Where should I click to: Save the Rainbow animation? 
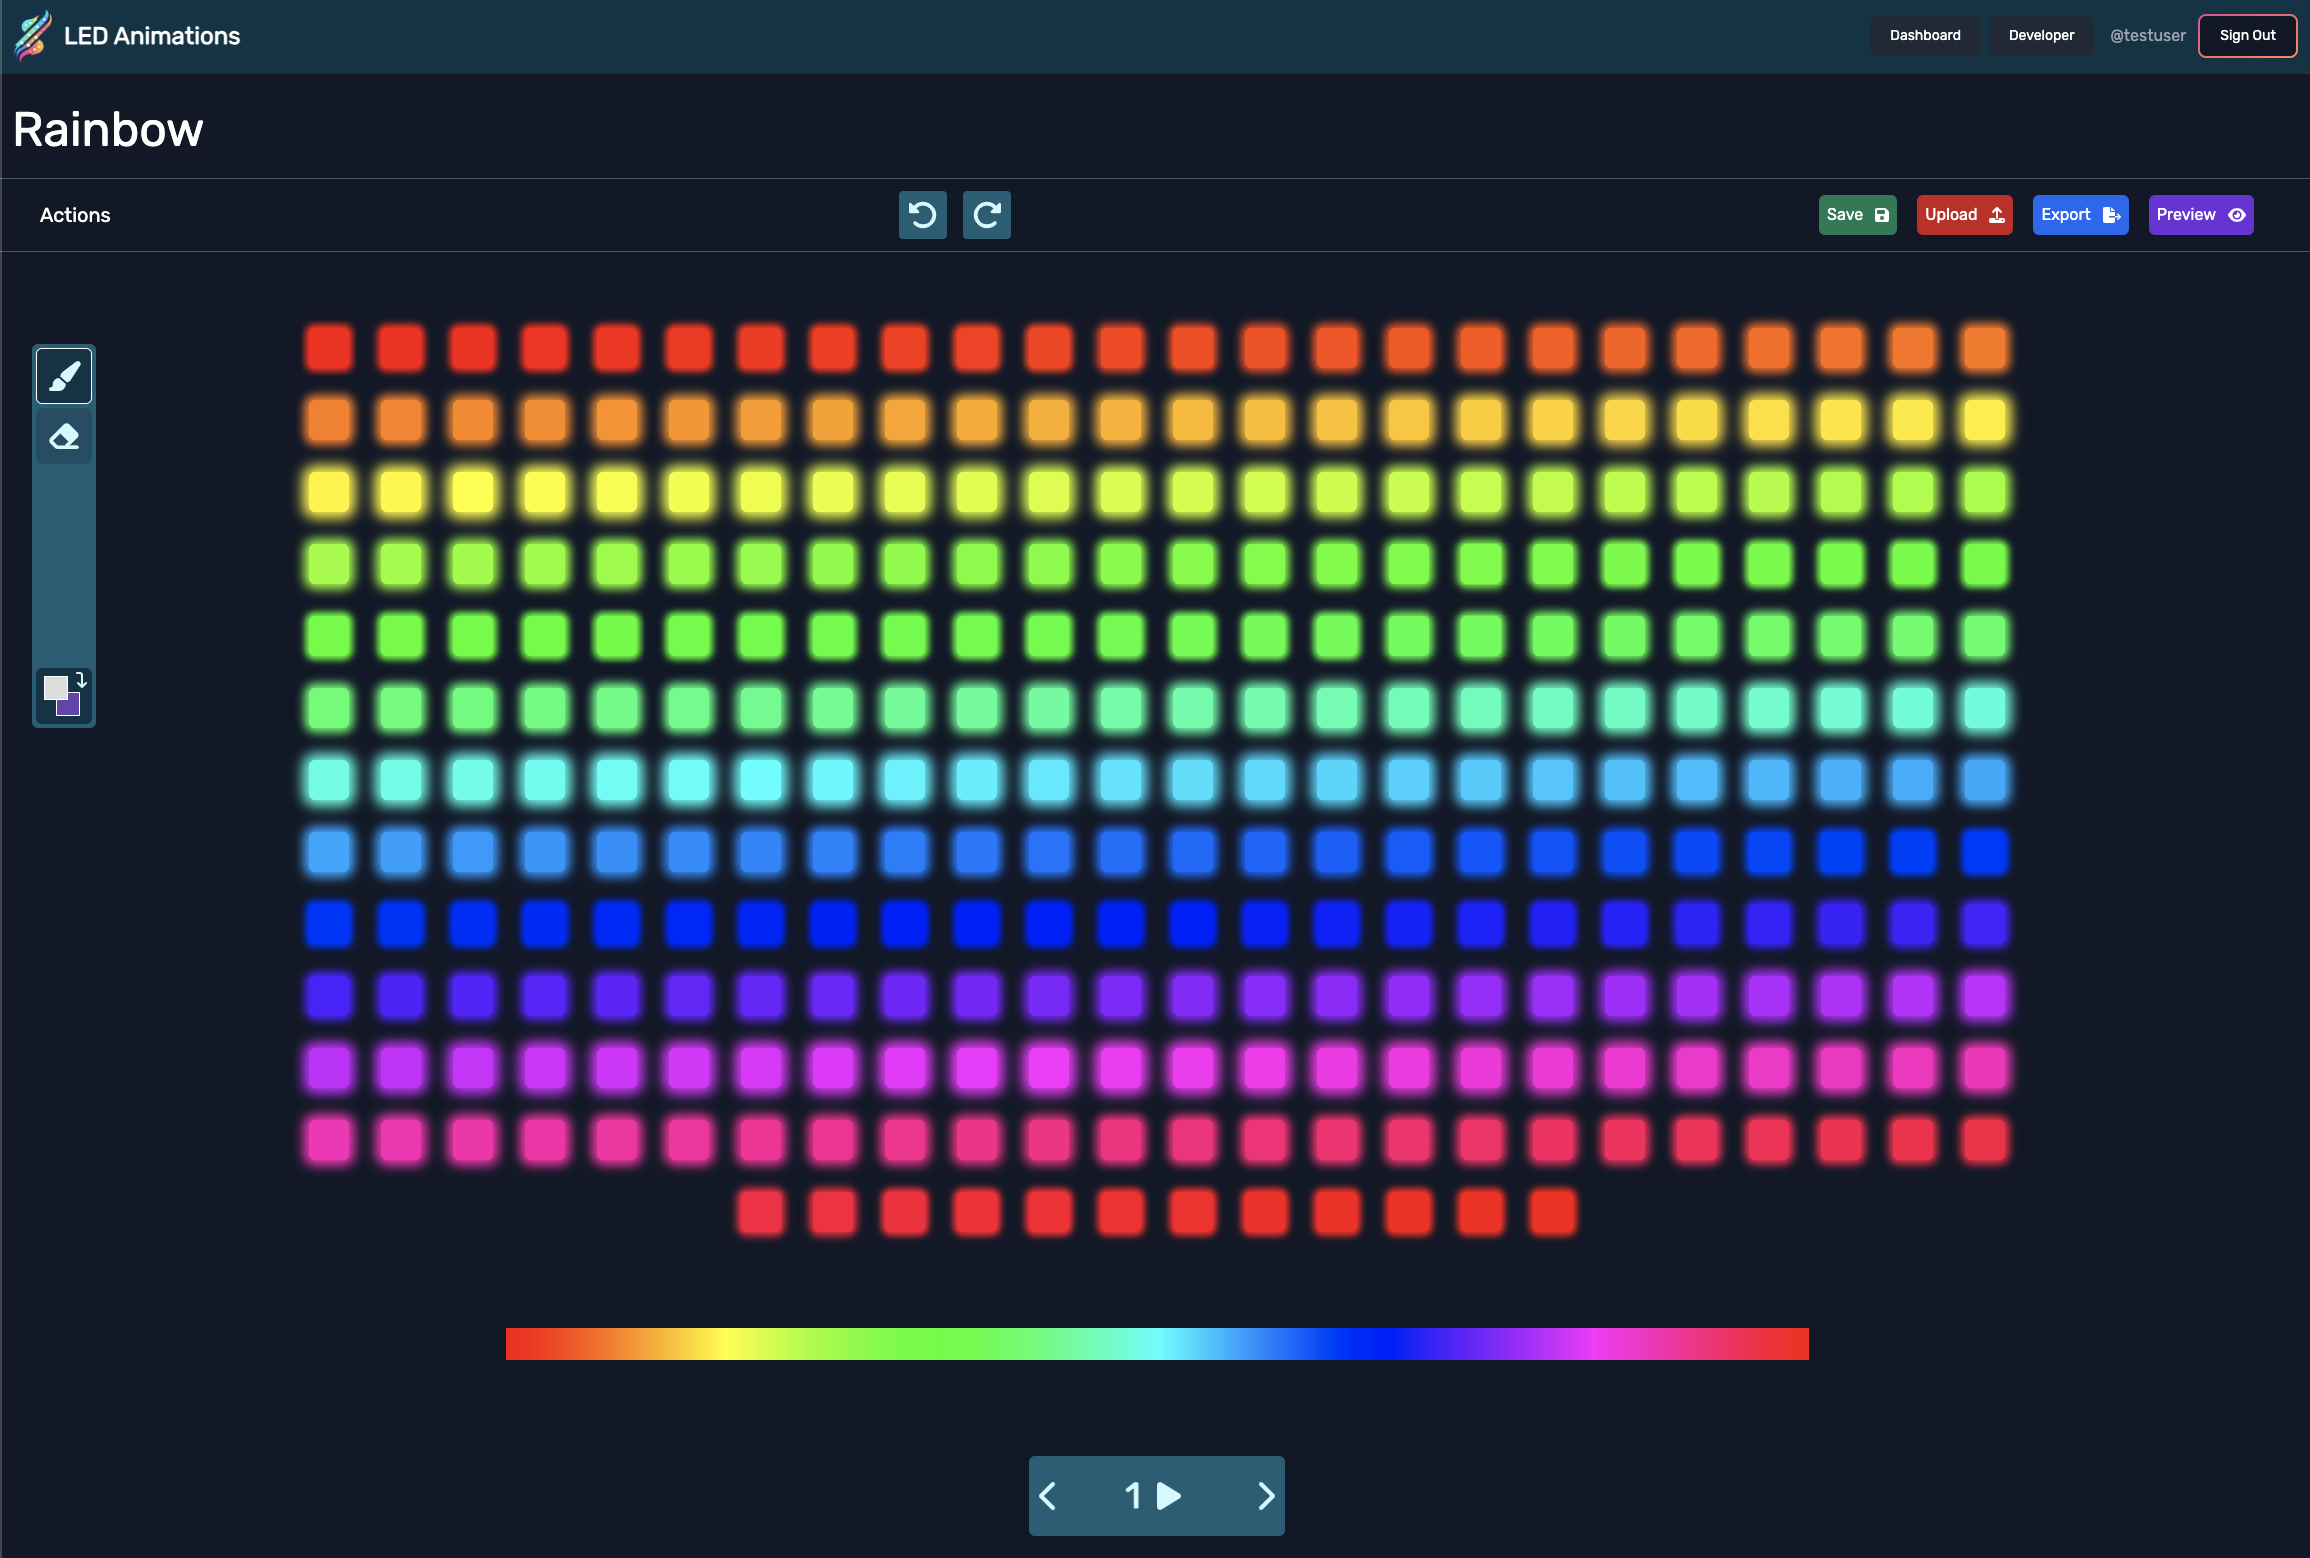[x=1857, y=215]
